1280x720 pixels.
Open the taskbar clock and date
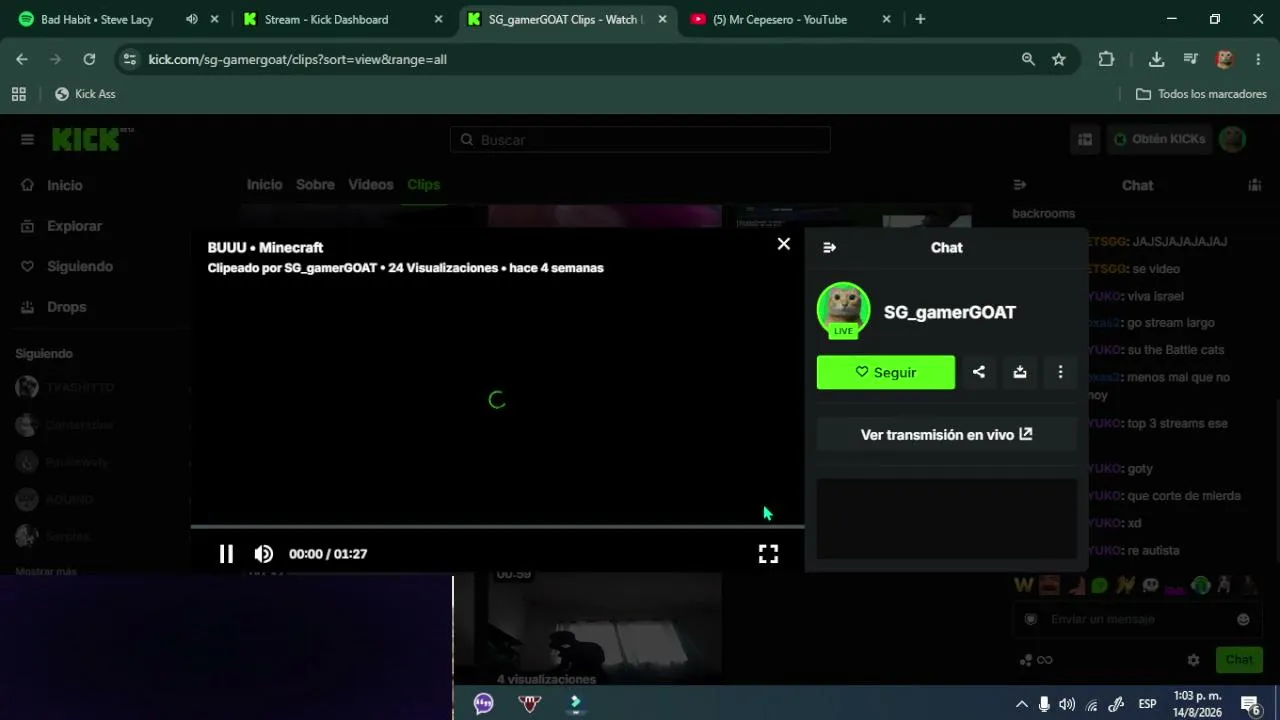click(1198, 704)
